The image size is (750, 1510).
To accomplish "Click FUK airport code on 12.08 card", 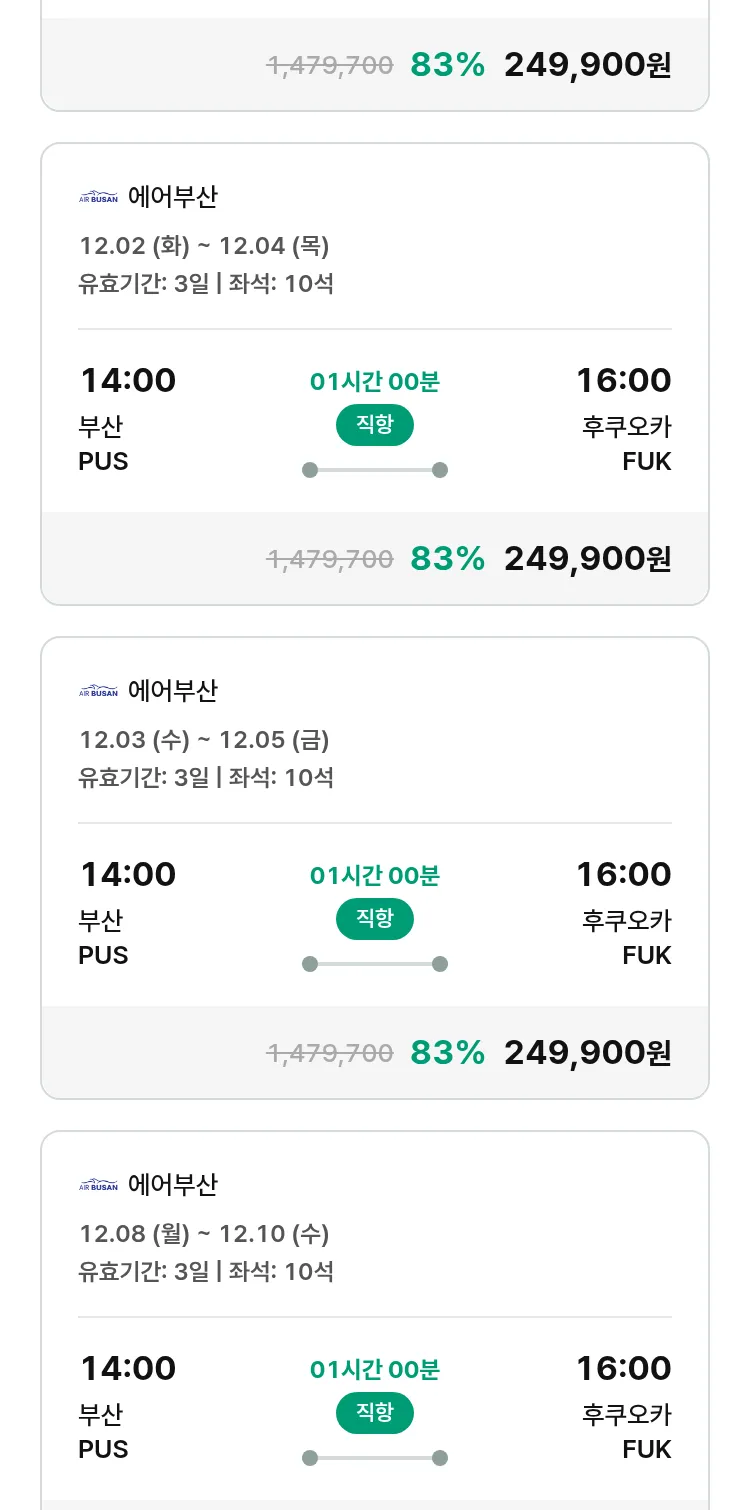I will pos(646,1449).
